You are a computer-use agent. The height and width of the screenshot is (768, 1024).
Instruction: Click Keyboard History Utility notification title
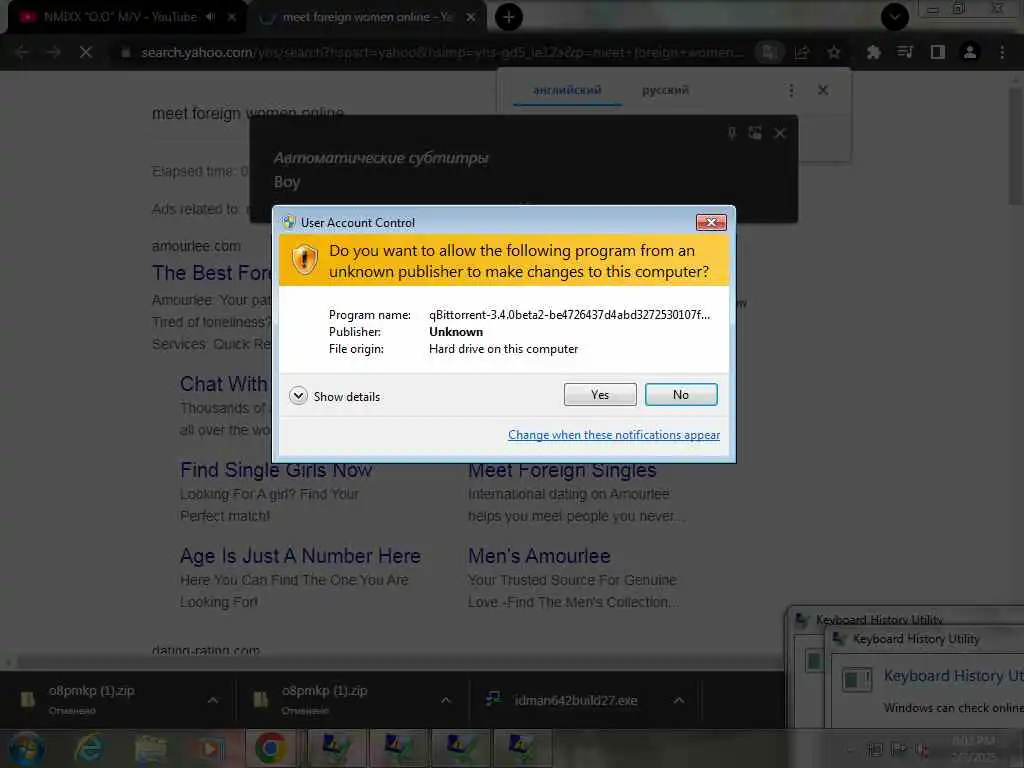[x=916, y=639]
